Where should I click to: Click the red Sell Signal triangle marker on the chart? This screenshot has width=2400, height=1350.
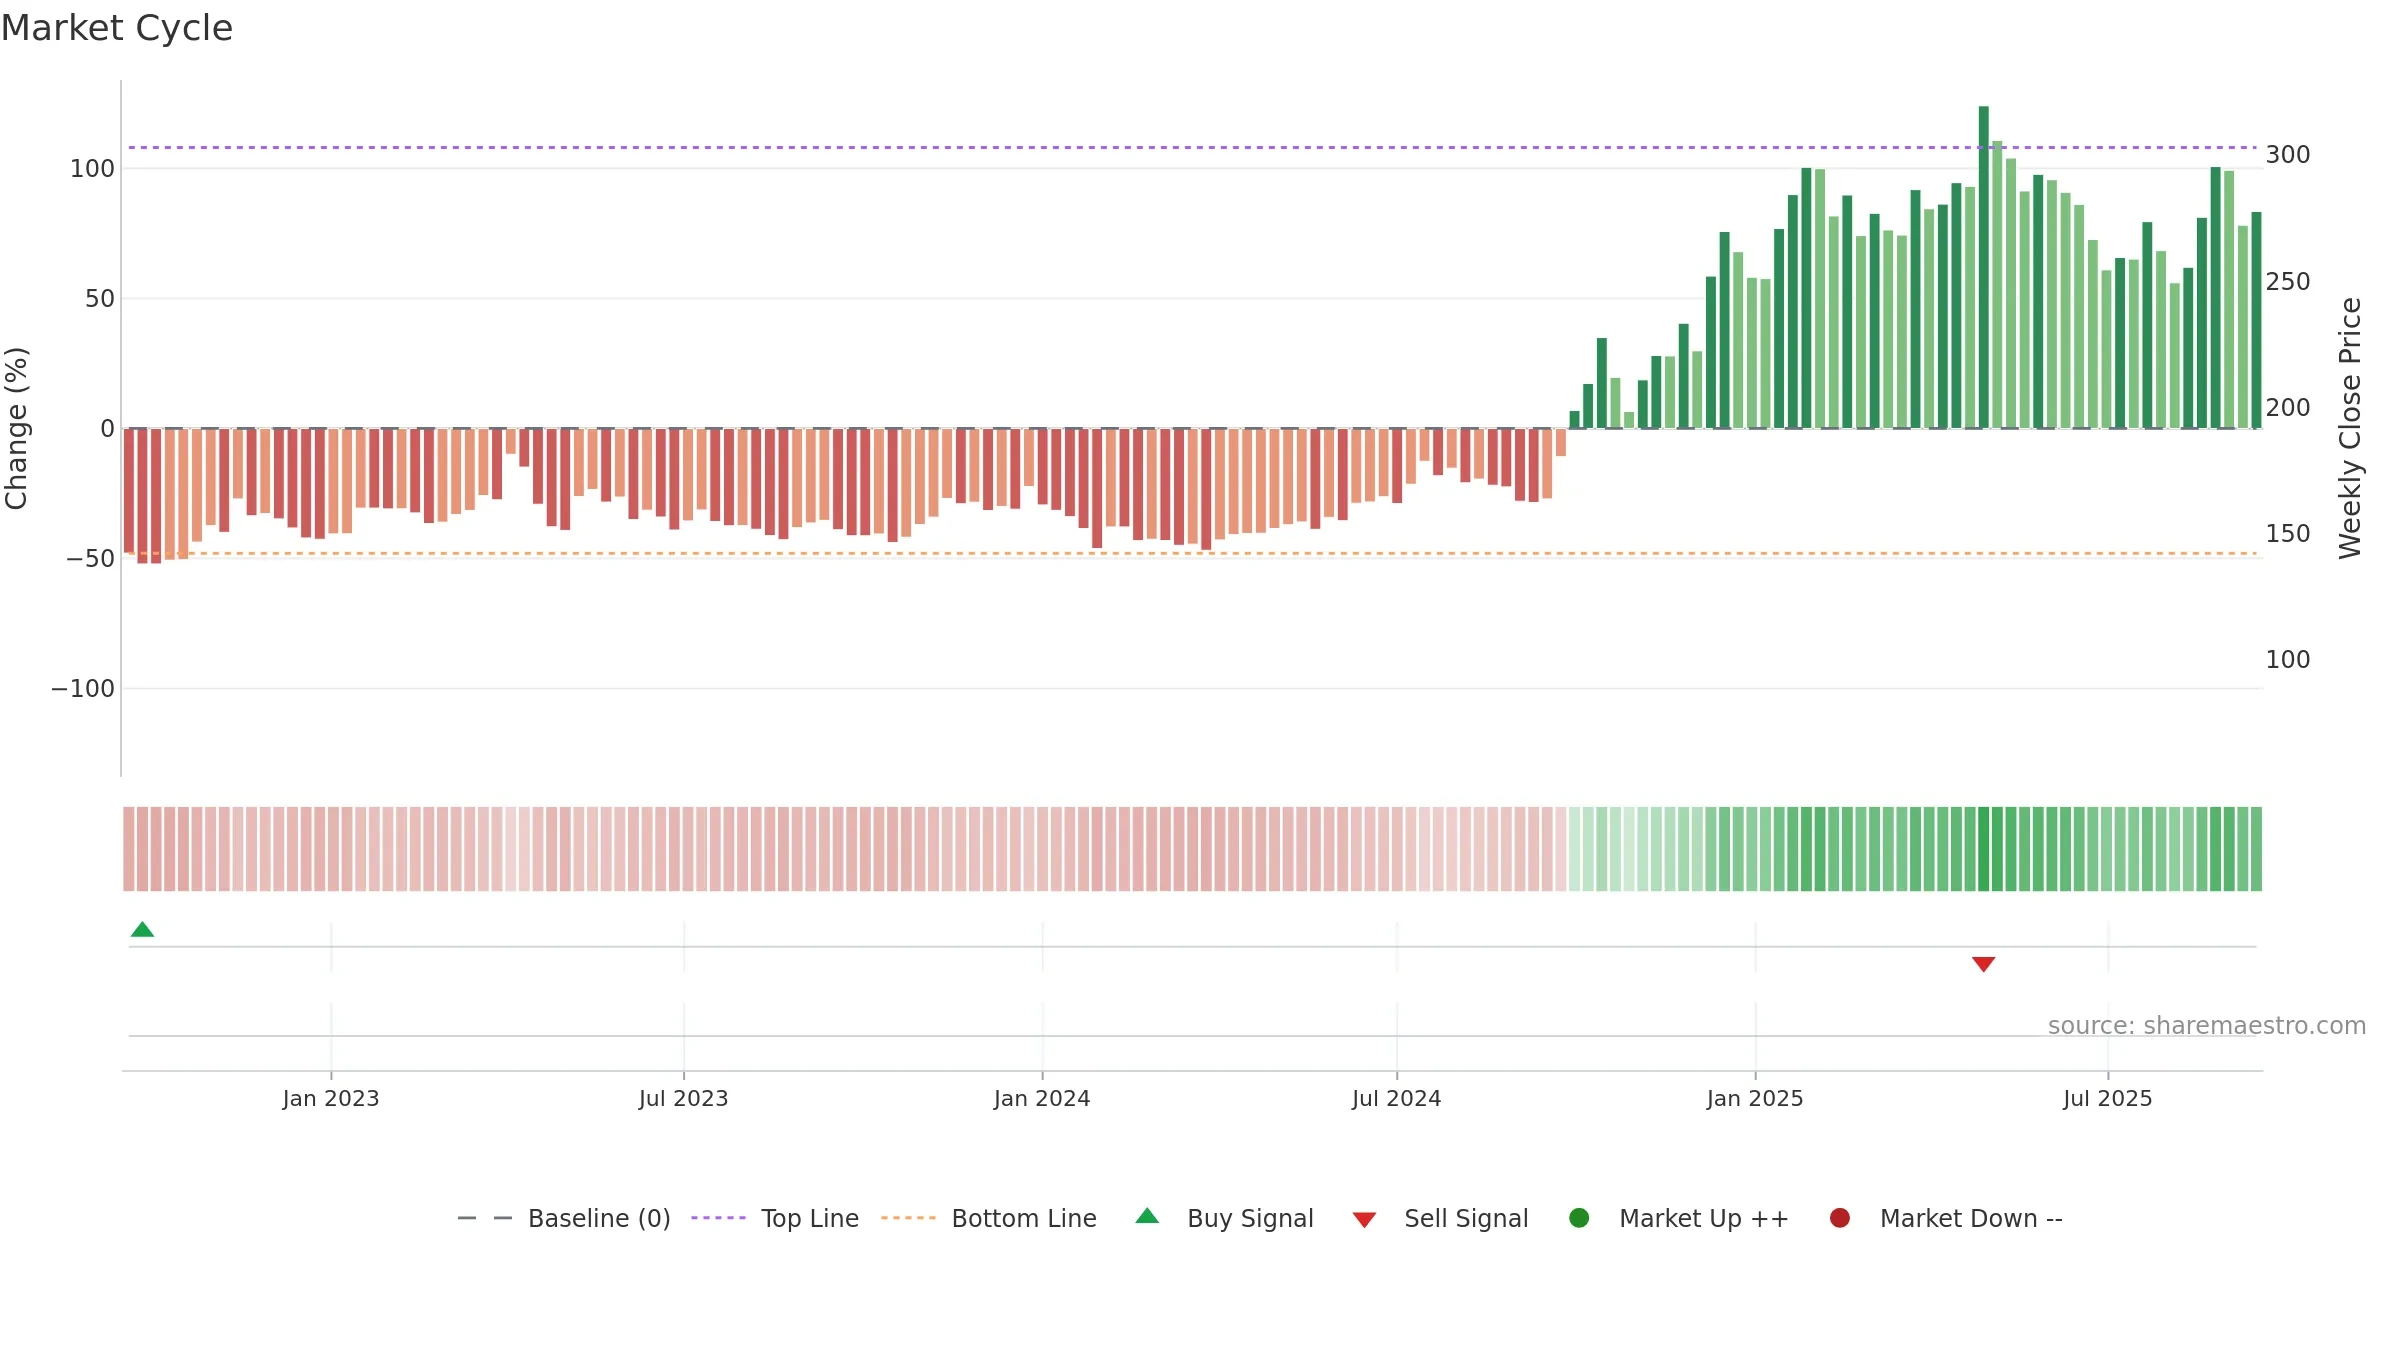(1983, 964)
